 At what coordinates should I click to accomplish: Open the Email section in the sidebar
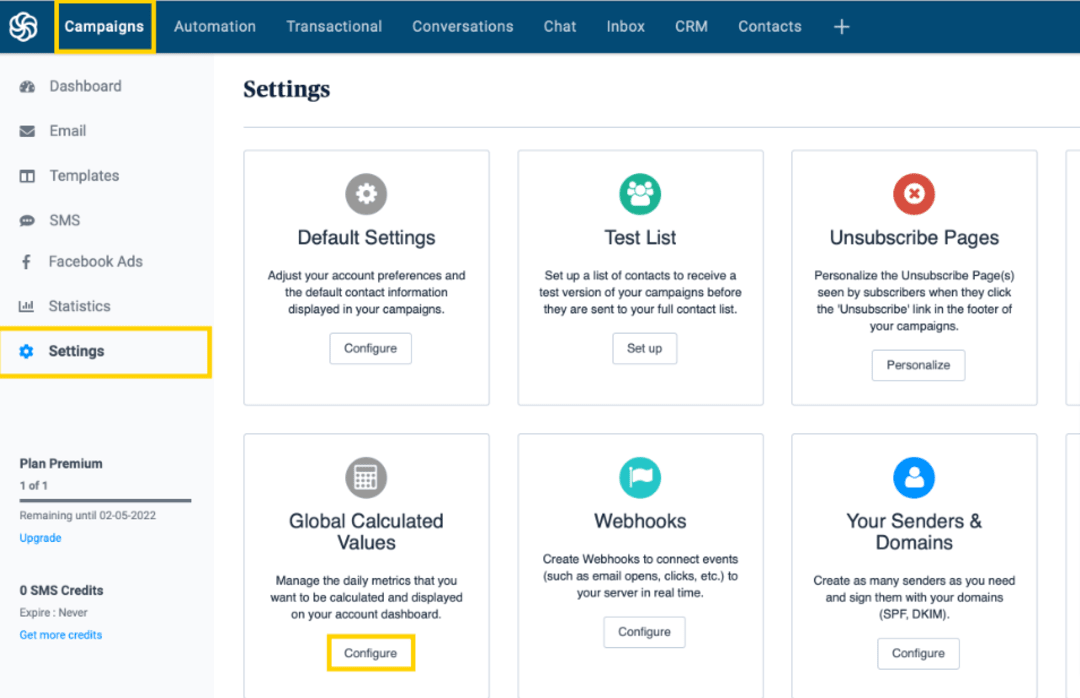pyautogui.click(x=68, y=130)
